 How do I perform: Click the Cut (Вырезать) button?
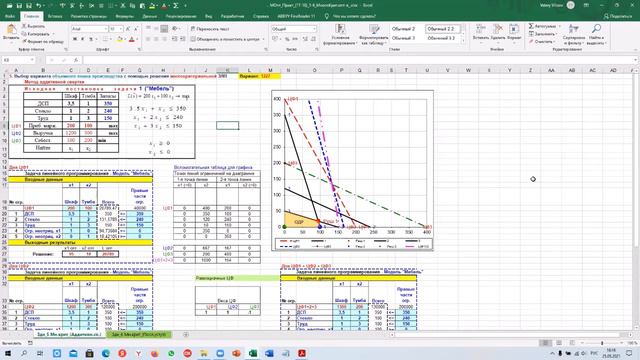tap(34, 26)
